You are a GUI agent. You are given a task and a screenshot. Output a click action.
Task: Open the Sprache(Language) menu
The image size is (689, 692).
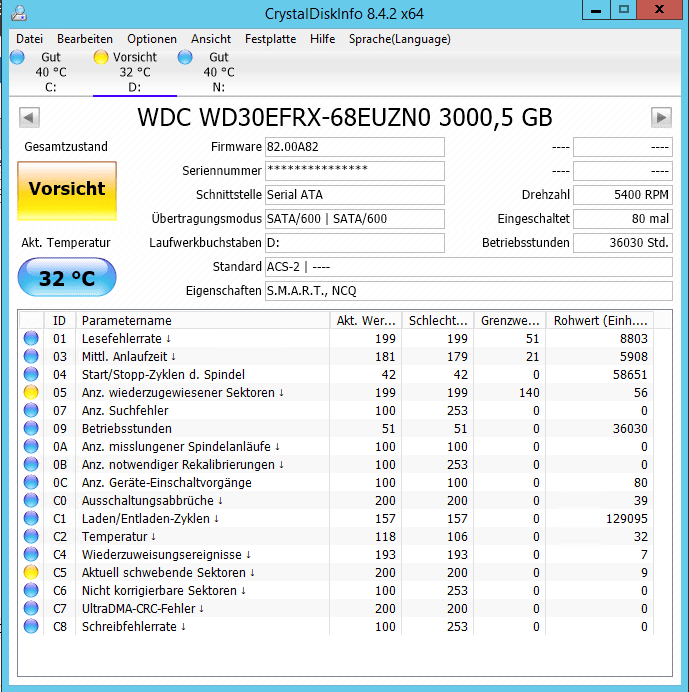coord(399,39)
